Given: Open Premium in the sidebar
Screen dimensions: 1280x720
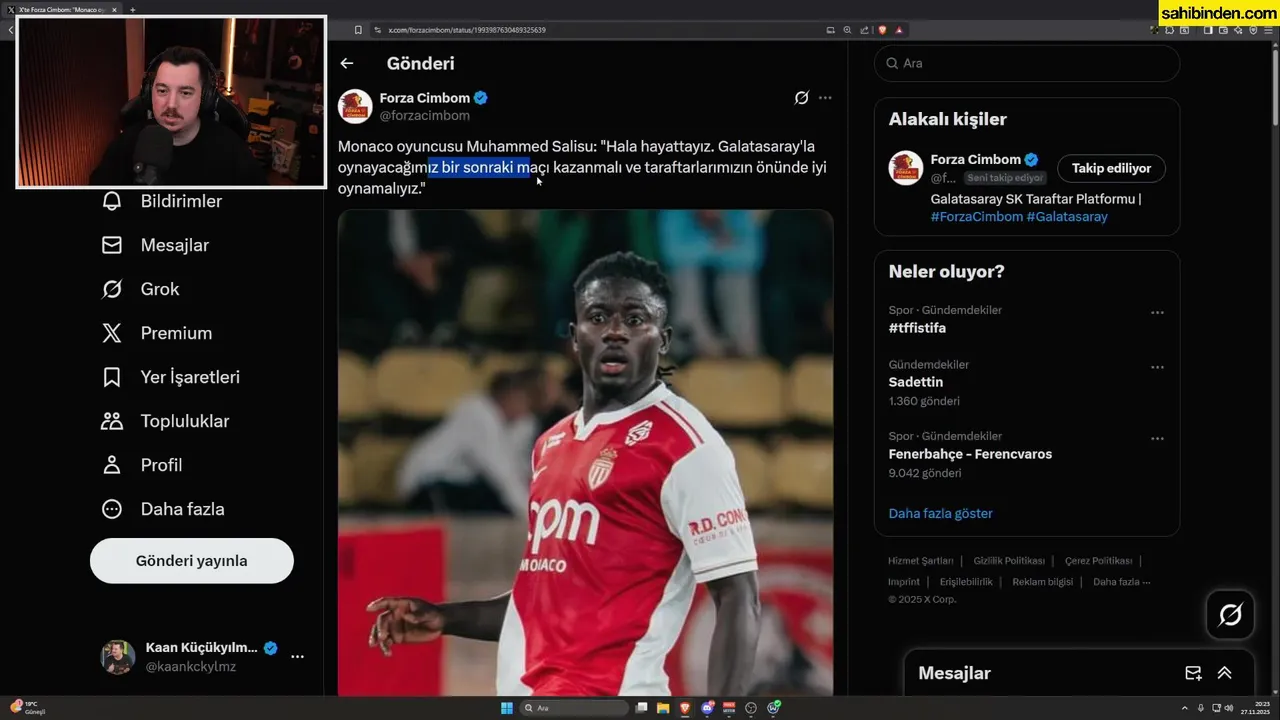Looking at the screenshot, I should (157, 333).
